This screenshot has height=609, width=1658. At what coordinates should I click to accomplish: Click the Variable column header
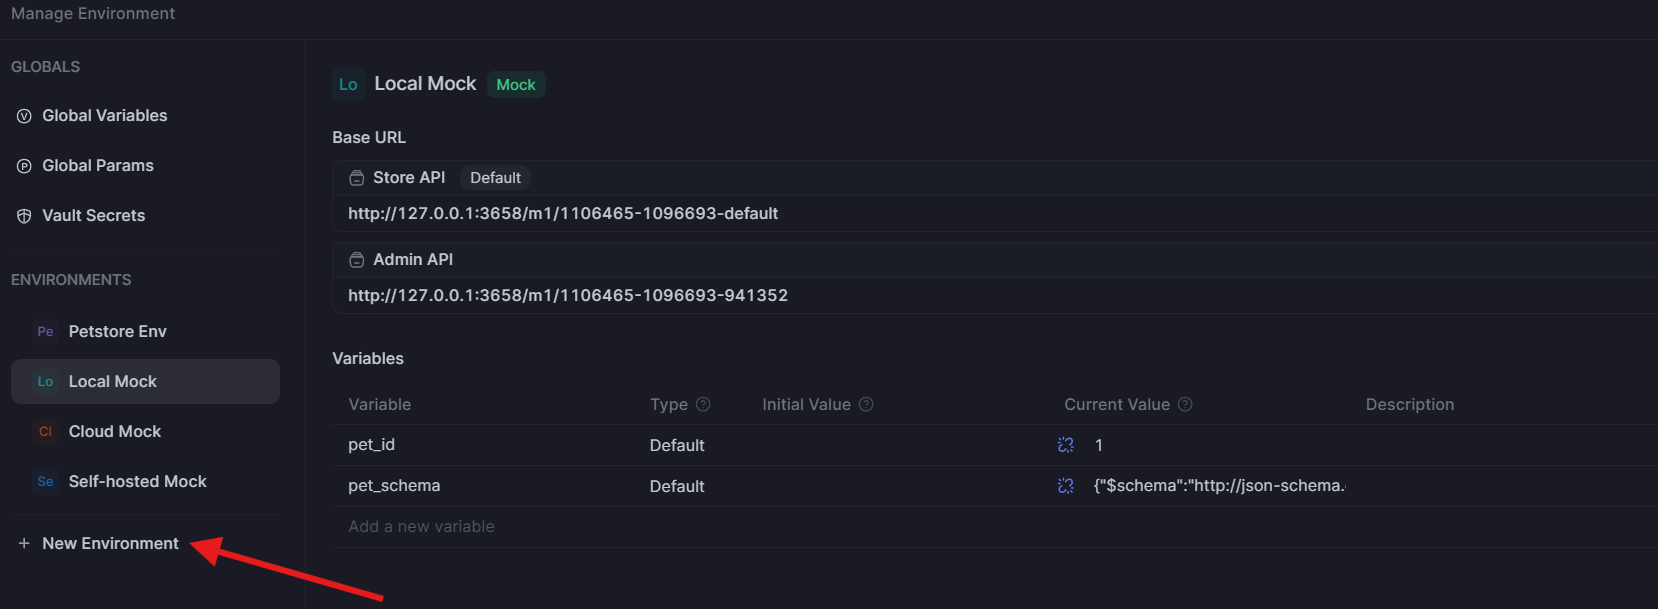(380, 405)
